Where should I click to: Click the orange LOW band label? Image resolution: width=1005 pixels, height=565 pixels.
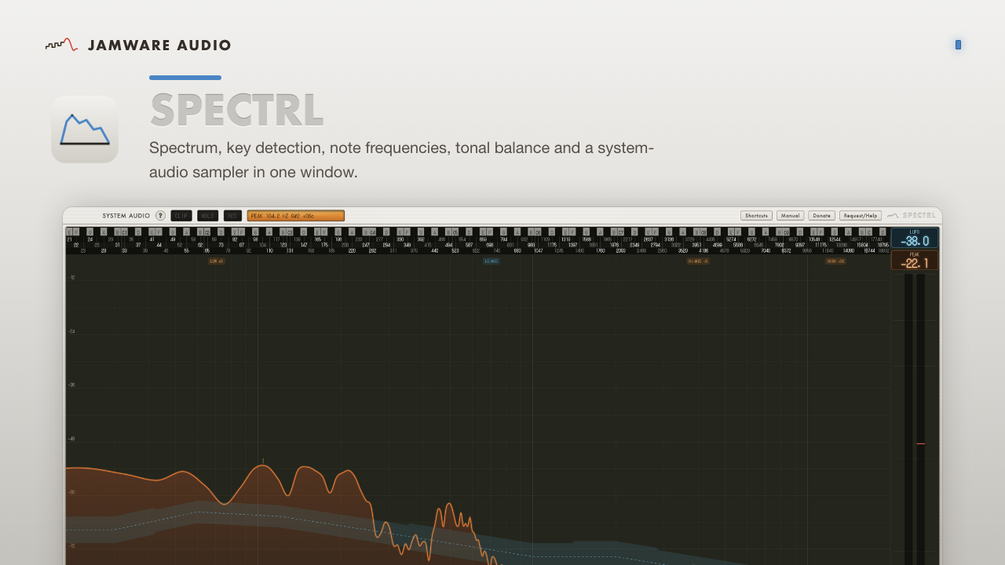pos(217,261)
